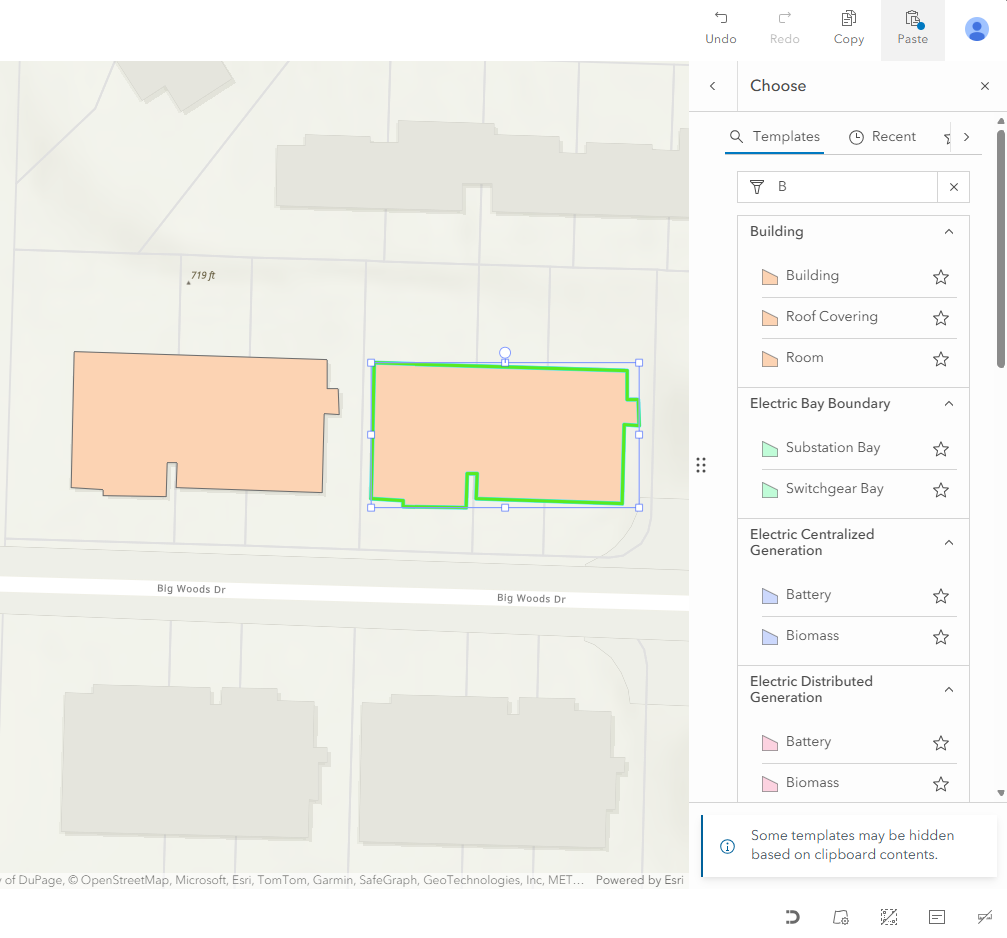Click the tooltips panel icon in bottom bar
The image size is (1007, 938).
click(936, 917)
